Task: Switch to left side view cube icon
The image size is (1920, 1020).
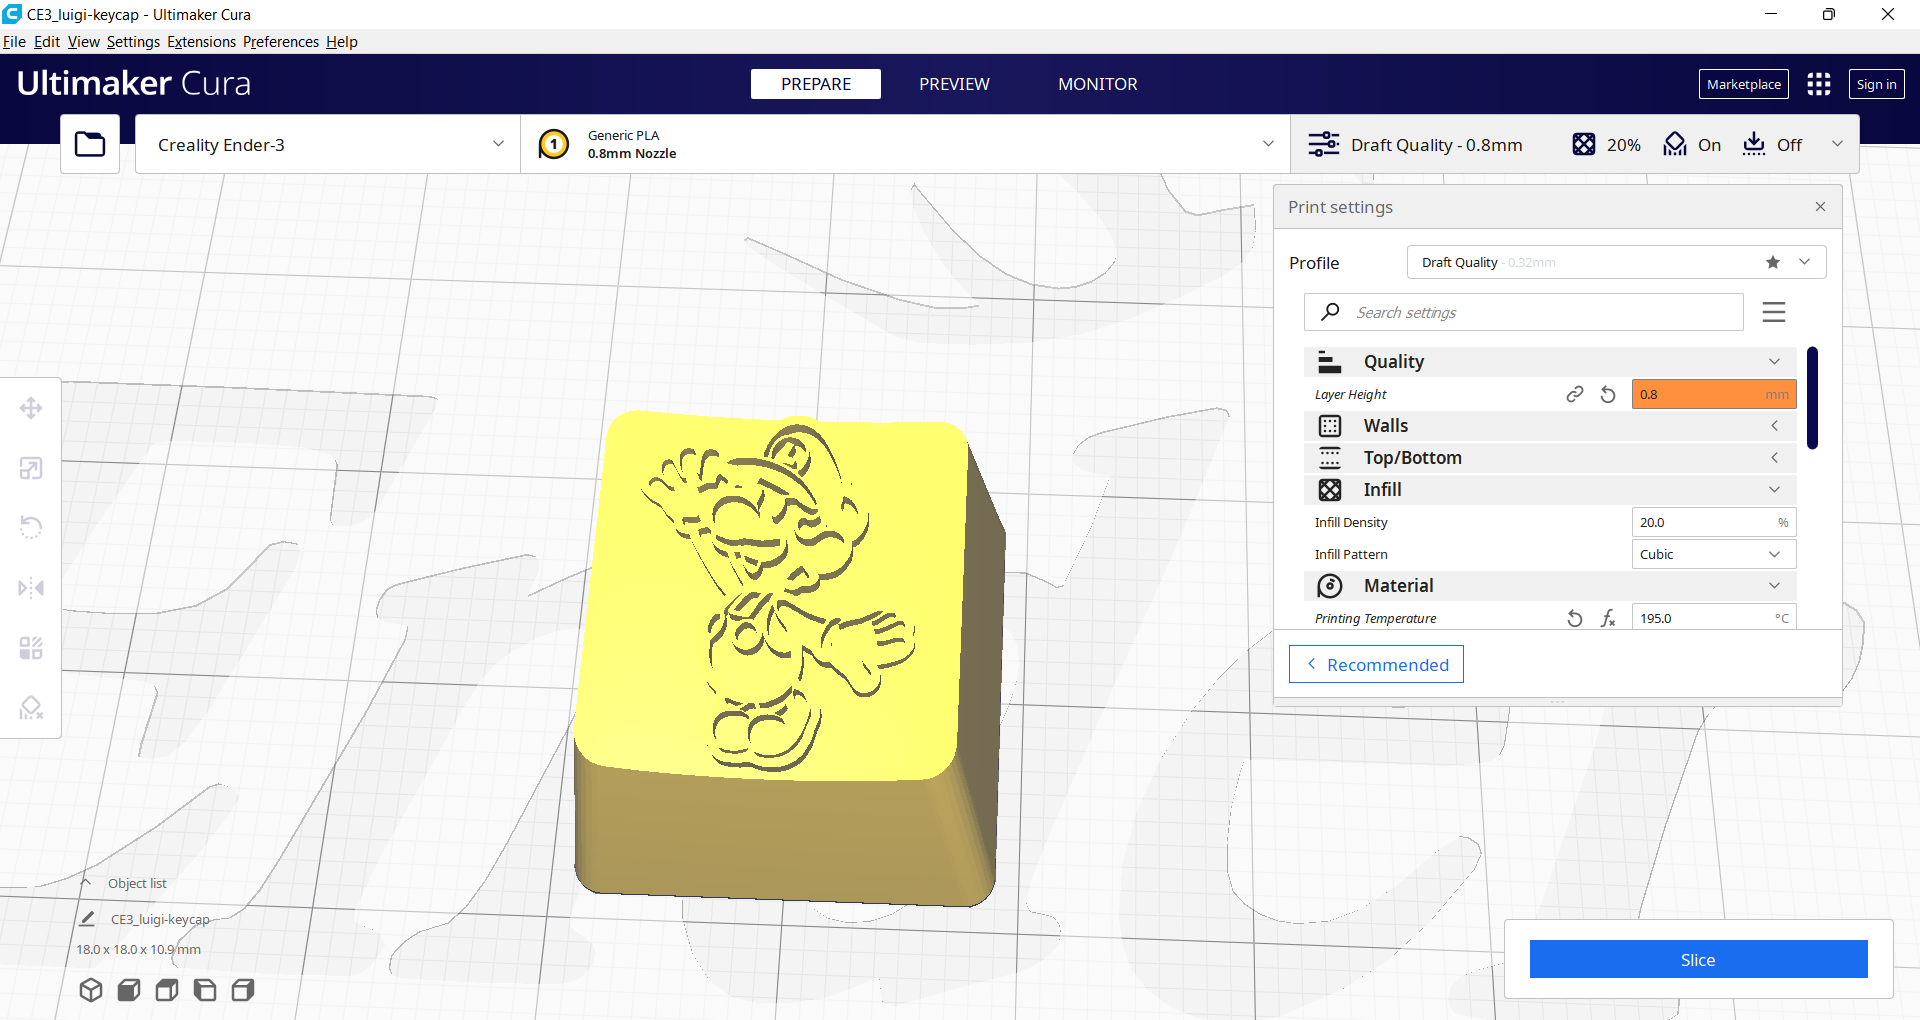Action: (x=205, y=990)
